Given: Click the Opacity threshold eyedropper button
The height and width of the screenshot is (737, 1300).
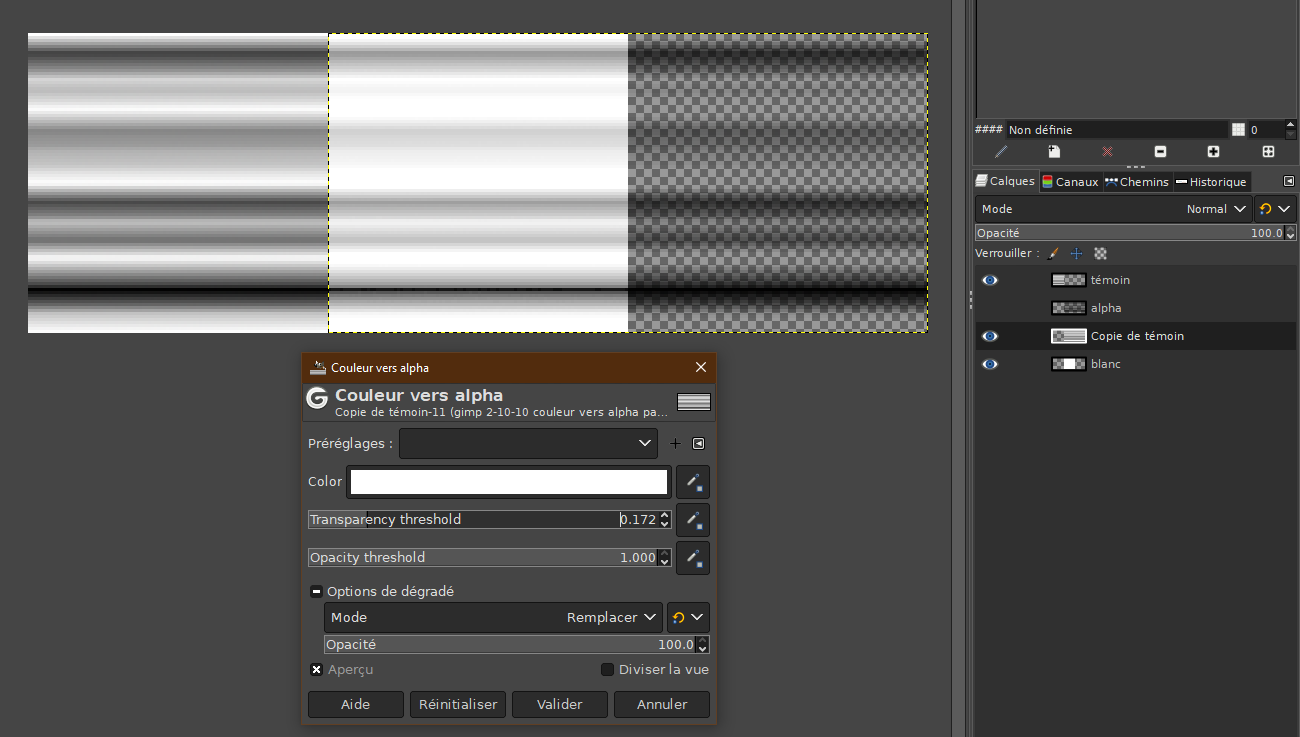Looking at the screenshot, I should point(693,558).
